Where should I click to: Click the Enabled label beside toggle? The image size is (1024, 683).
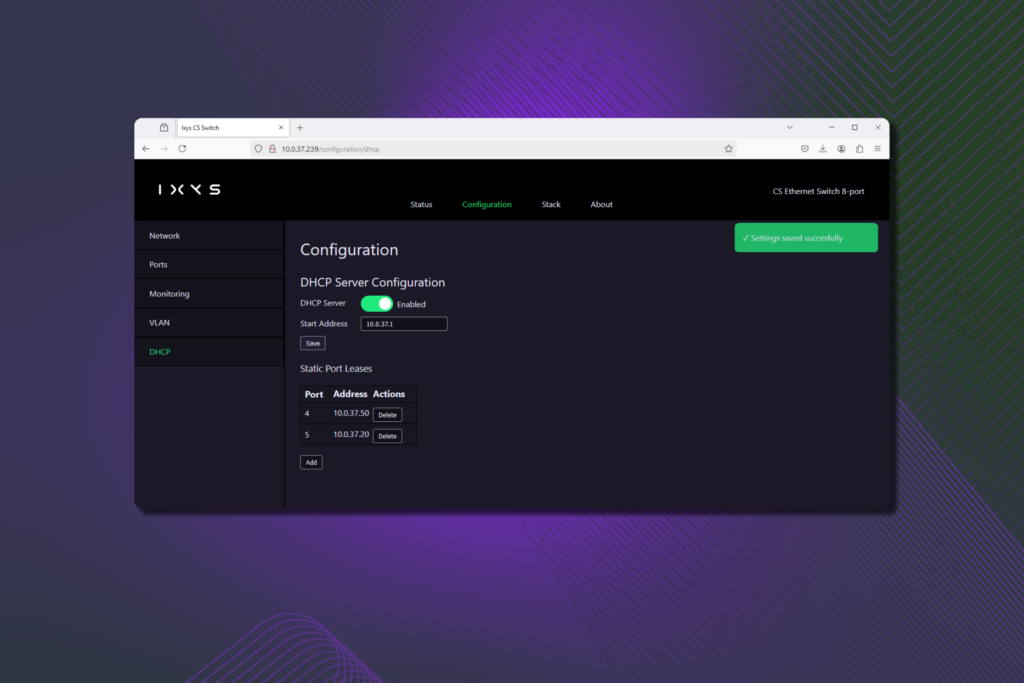(x=411, y=304)
